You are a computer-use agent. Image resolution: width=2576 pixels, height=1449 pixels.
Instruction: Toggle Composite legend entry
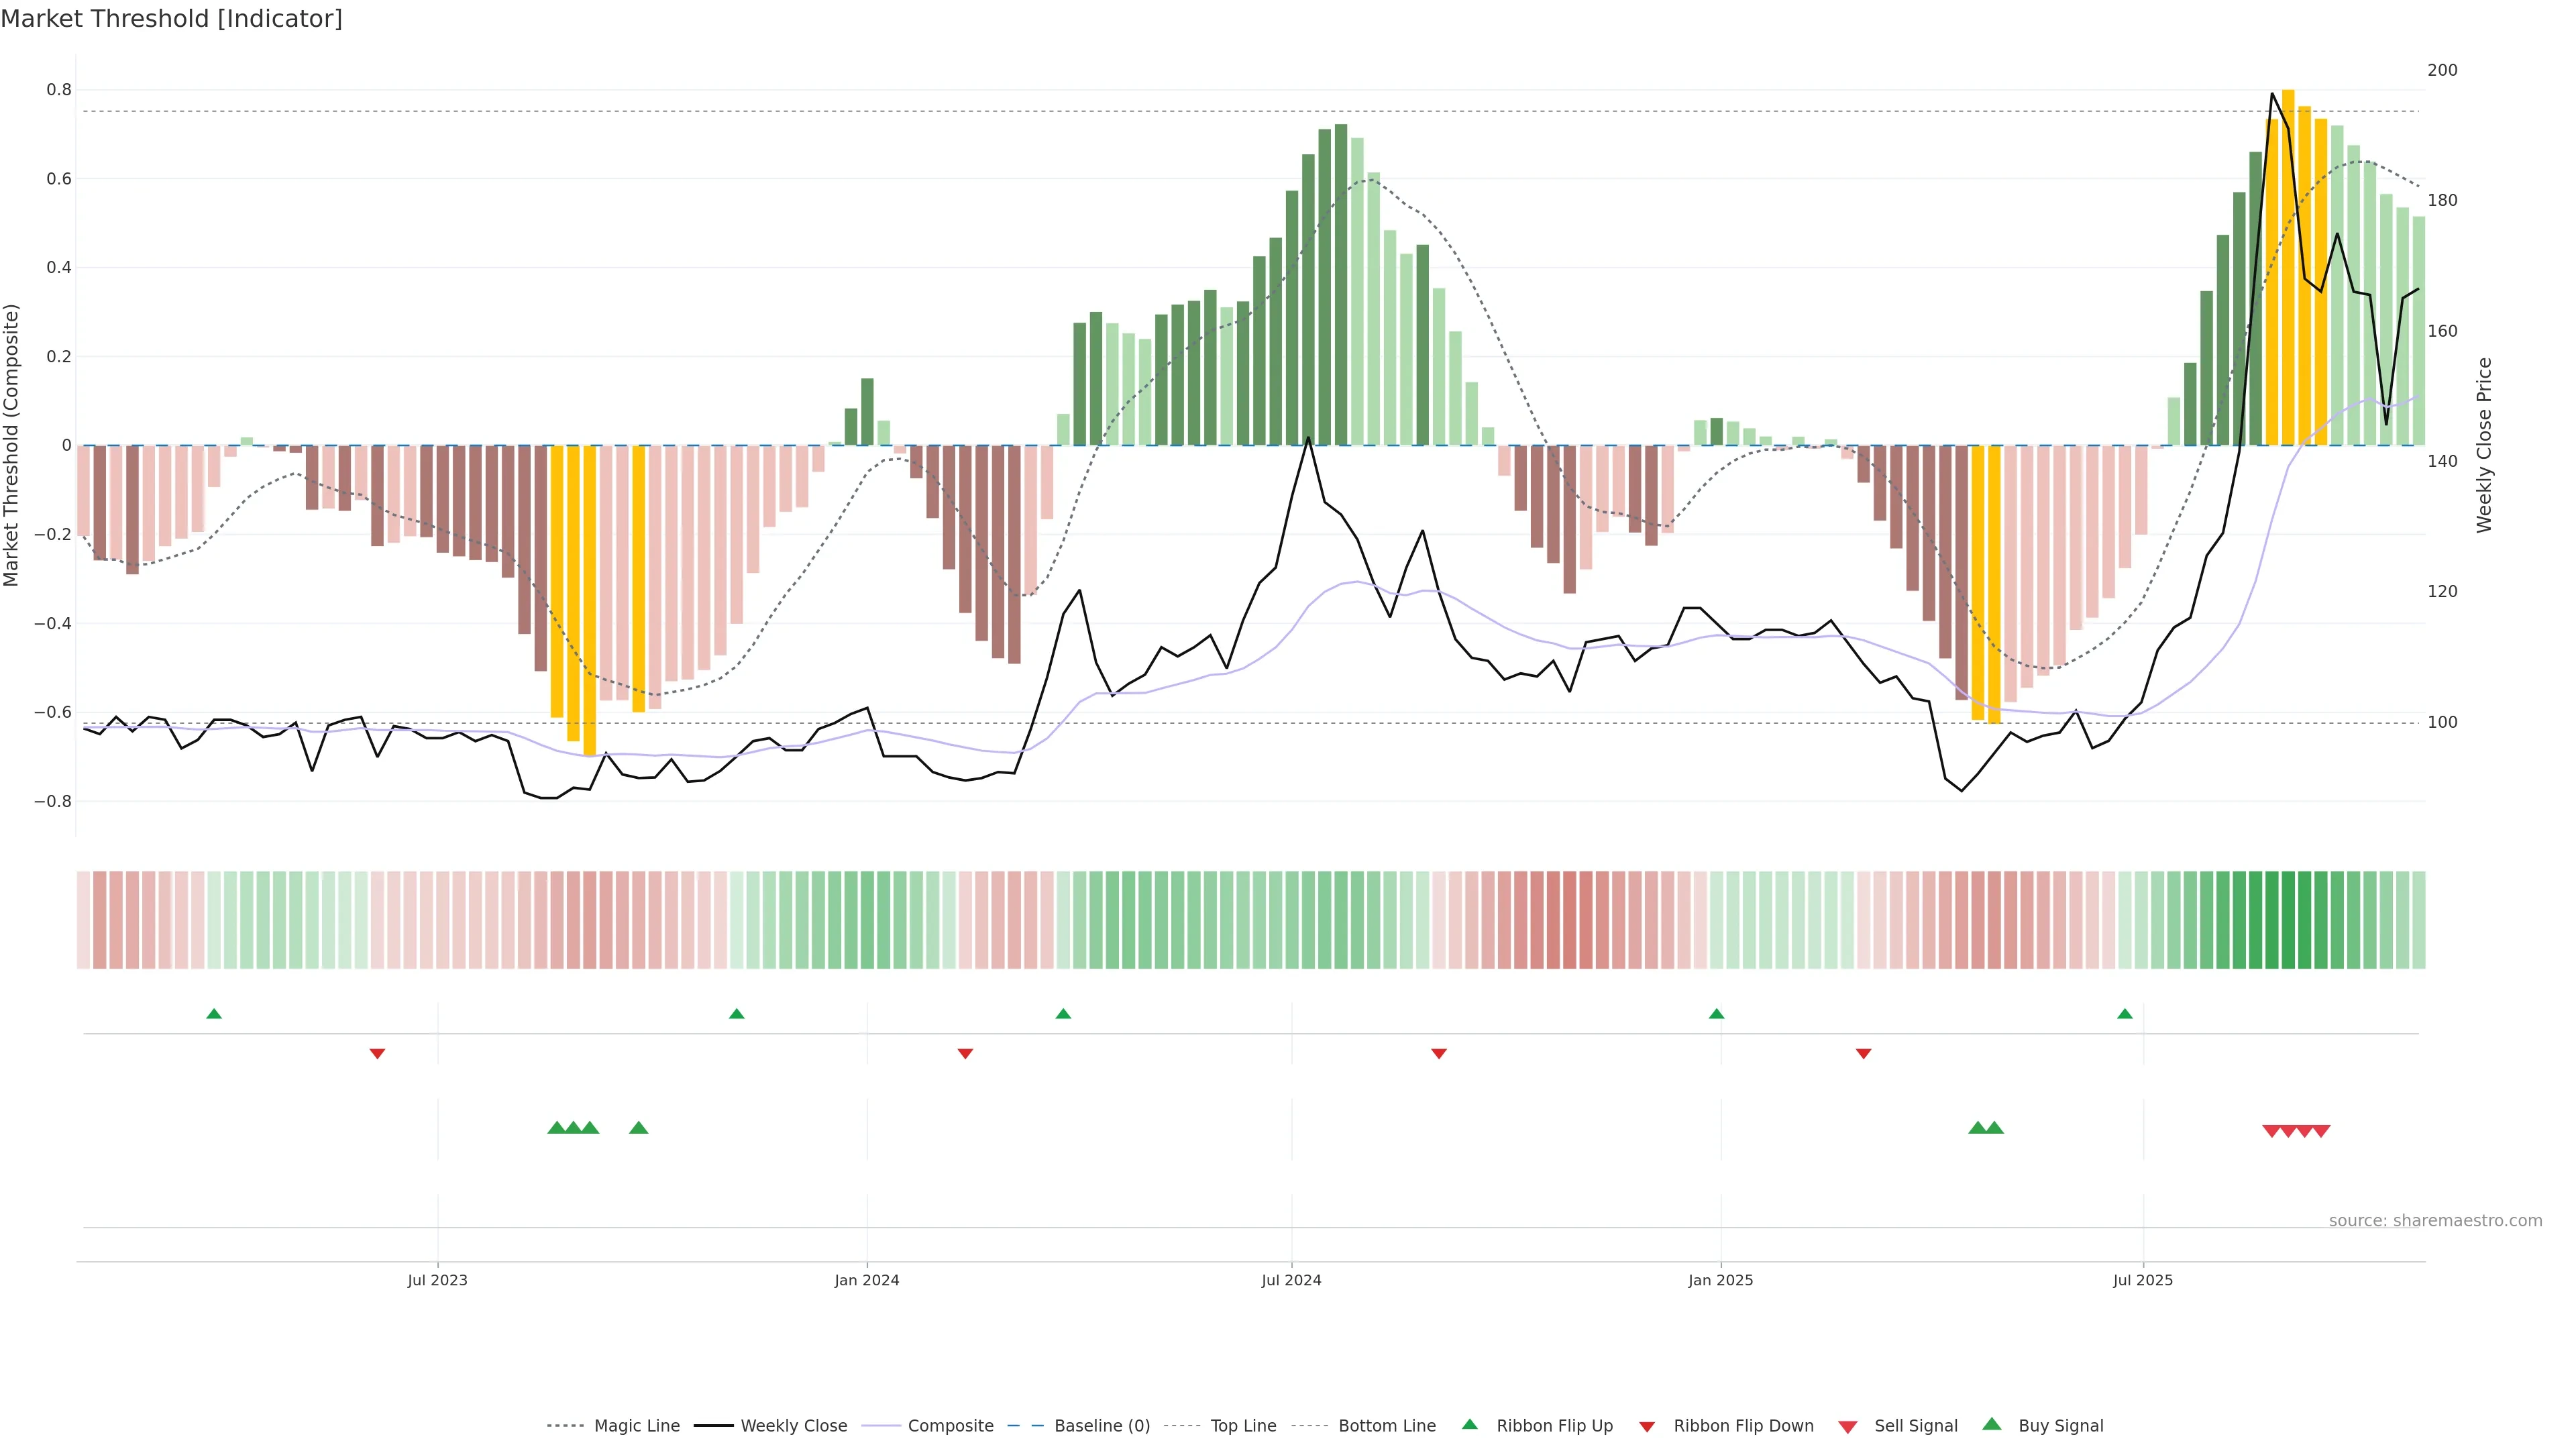tap(950, 1426)
